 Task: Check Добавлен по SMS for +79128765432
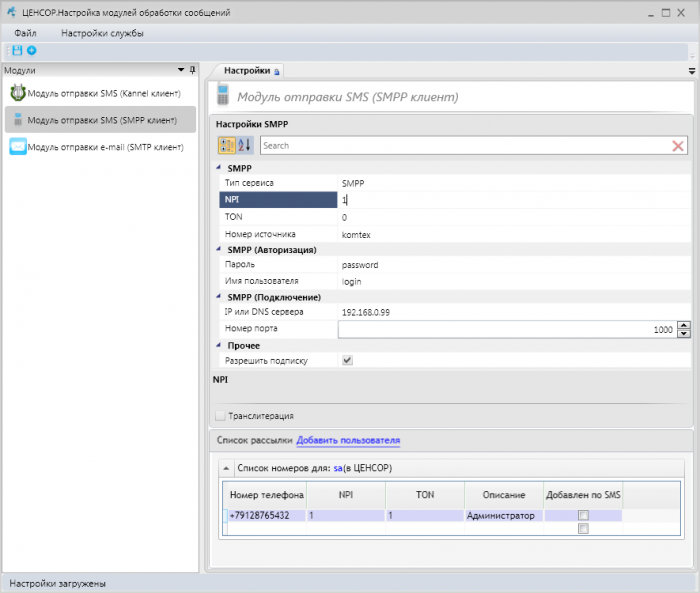coord(583,515)
